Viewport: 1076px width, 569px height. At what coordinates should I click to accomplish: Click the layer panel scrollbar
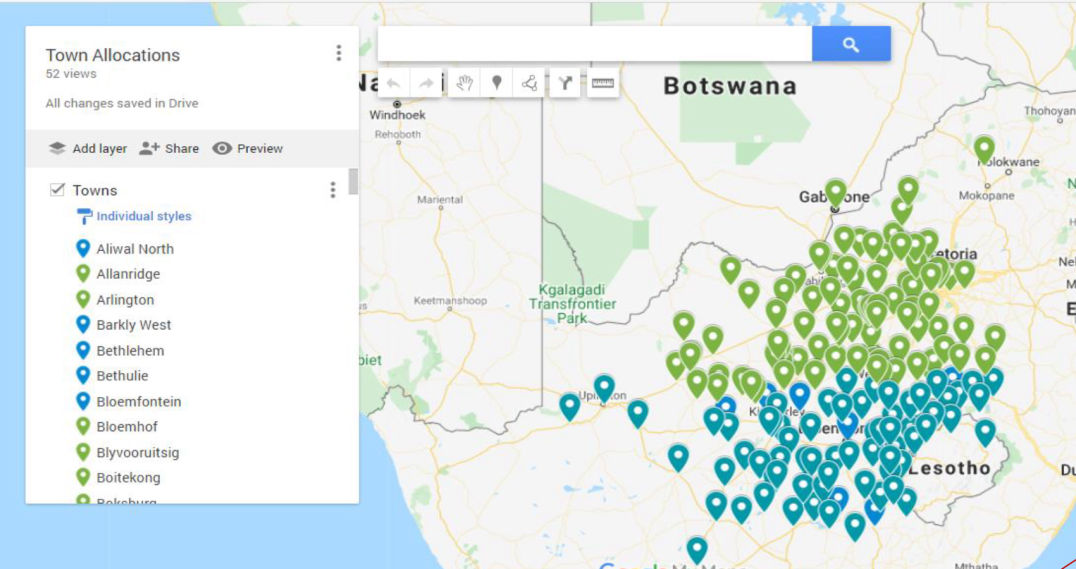click(x=353, y=182)
